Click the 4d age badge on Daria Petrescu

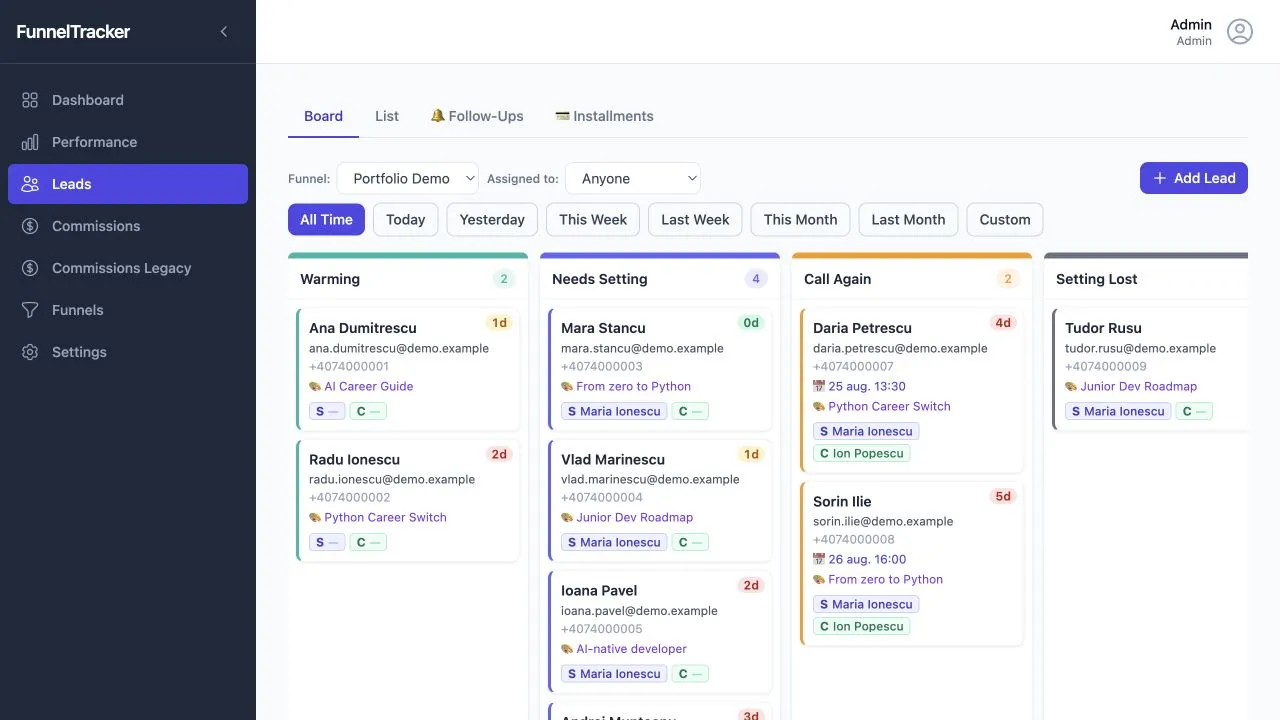[1002, 323]
